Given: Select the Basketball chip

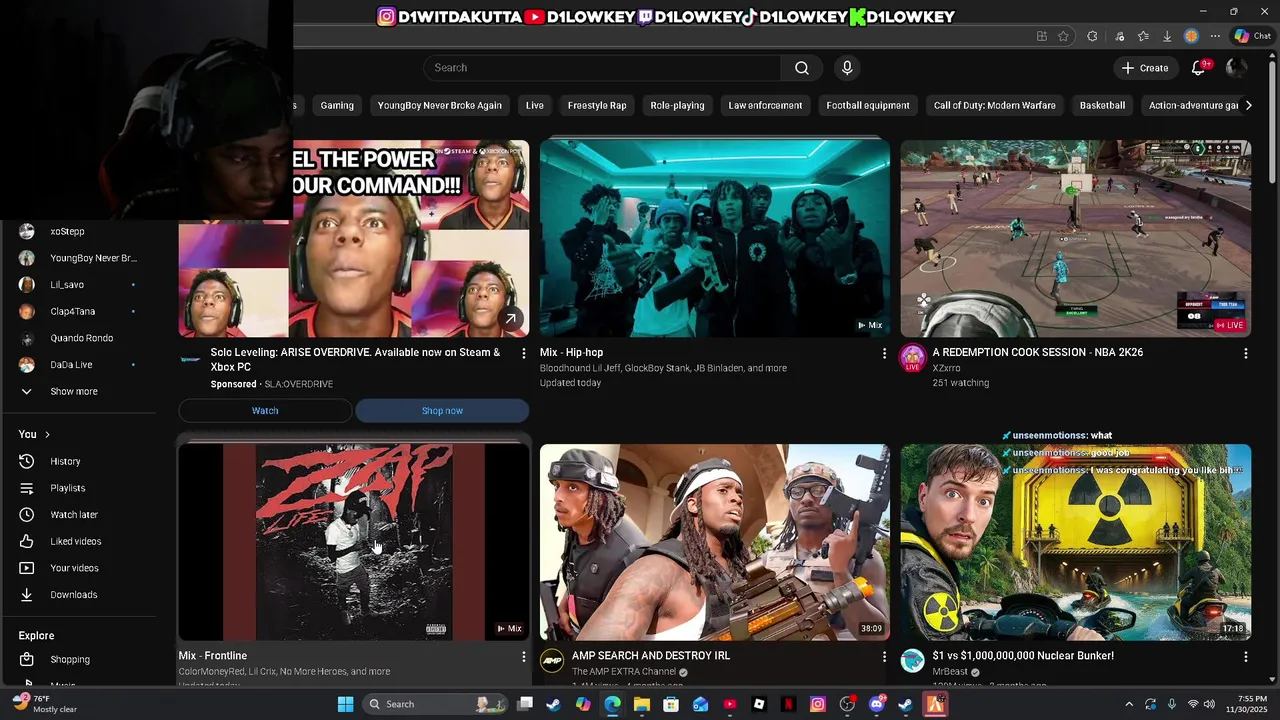Looking at the screenshot, I should click(1102, 105).
